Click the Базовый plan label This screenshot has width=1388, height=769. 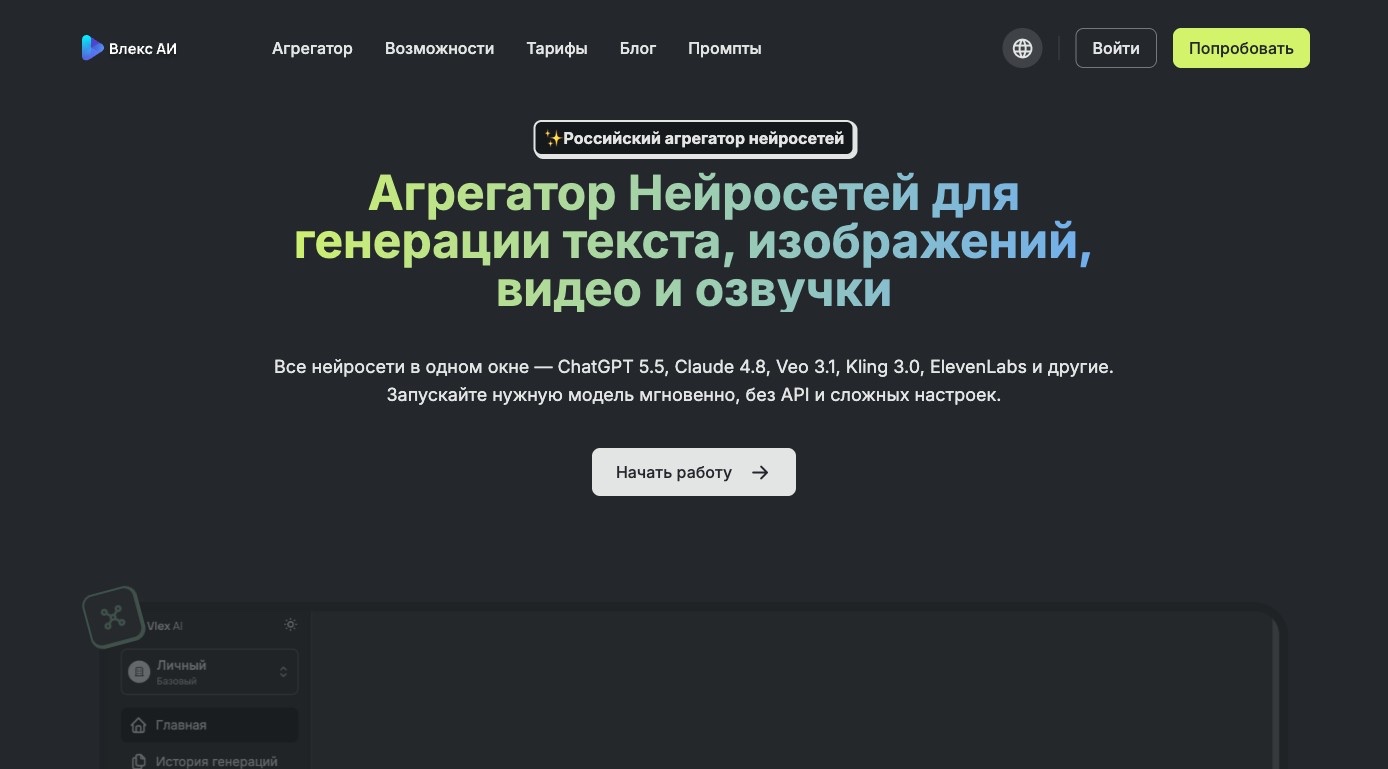[177, 682]
